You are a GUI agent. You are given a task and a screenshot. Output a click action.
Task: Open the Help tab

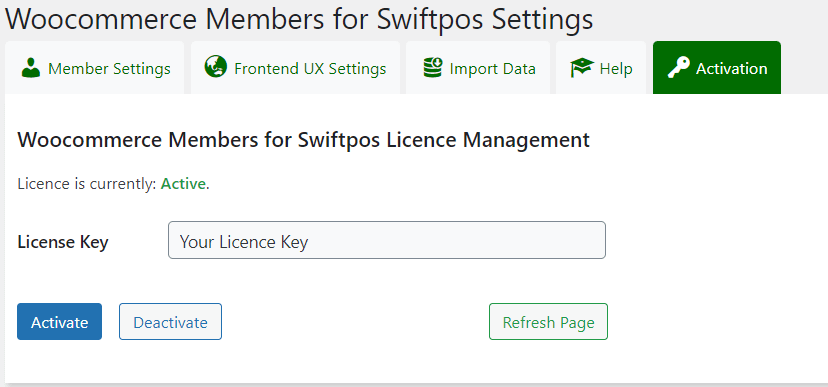point(601,68)
